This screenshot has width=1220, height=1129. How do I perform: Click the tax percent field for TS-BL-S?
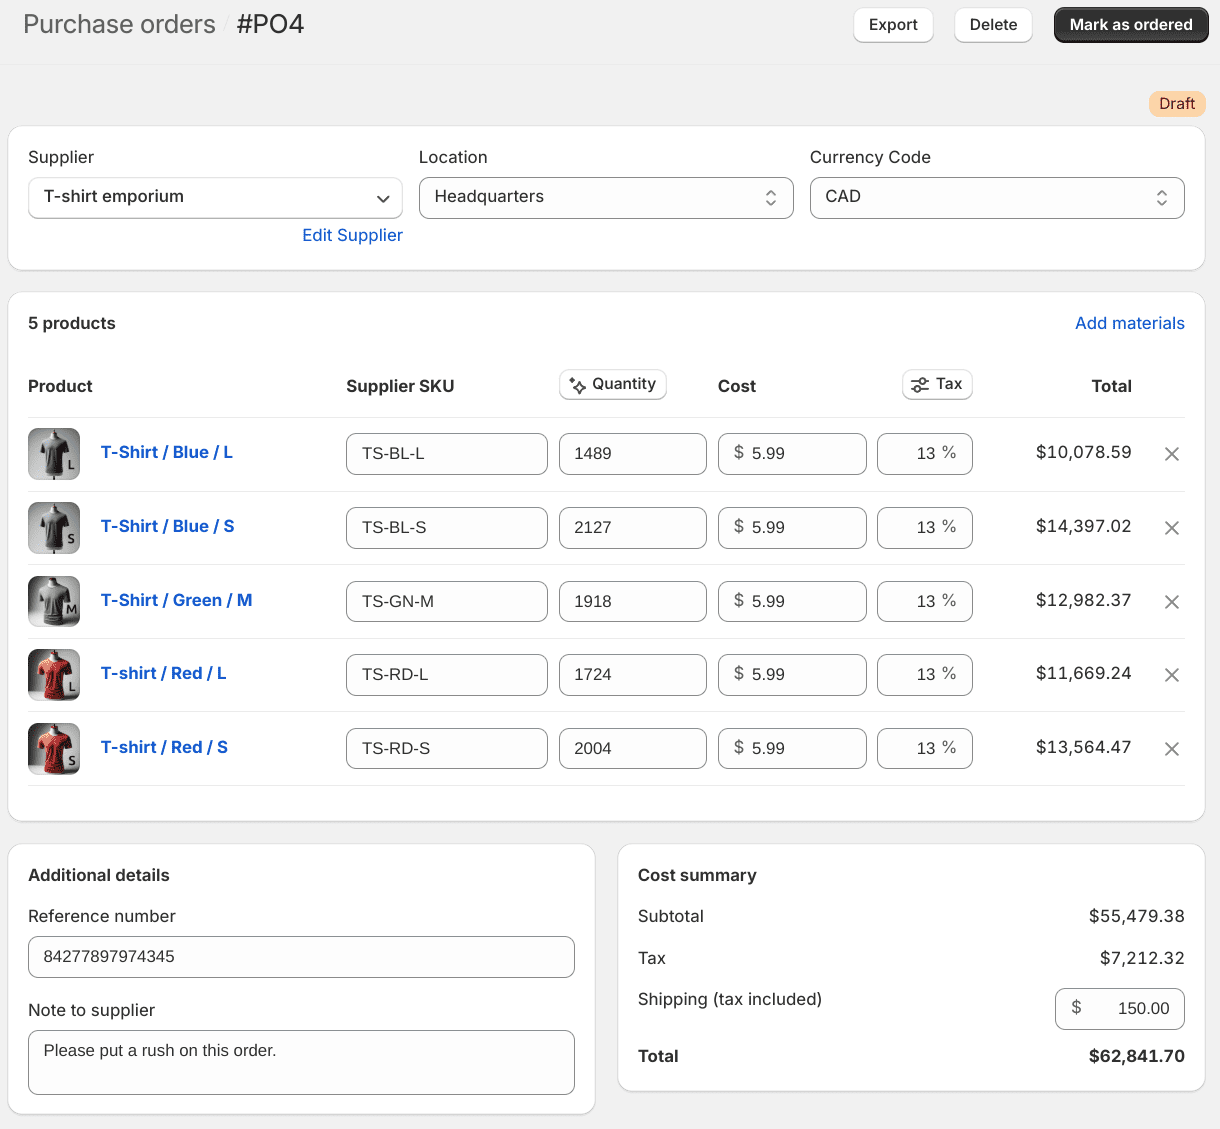click(x=925, y=528)
